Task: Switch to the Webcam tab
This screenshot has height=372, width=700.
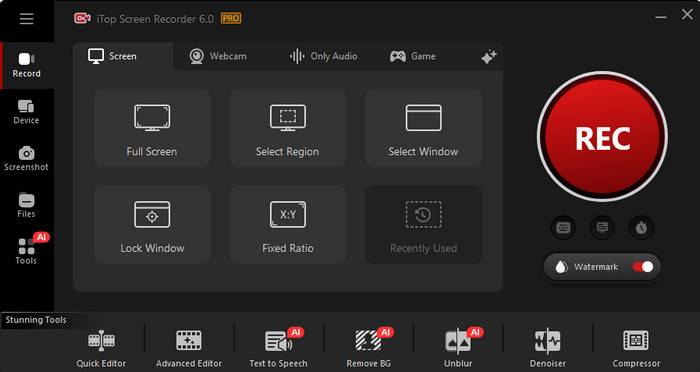Action: [x=218, y=56]
